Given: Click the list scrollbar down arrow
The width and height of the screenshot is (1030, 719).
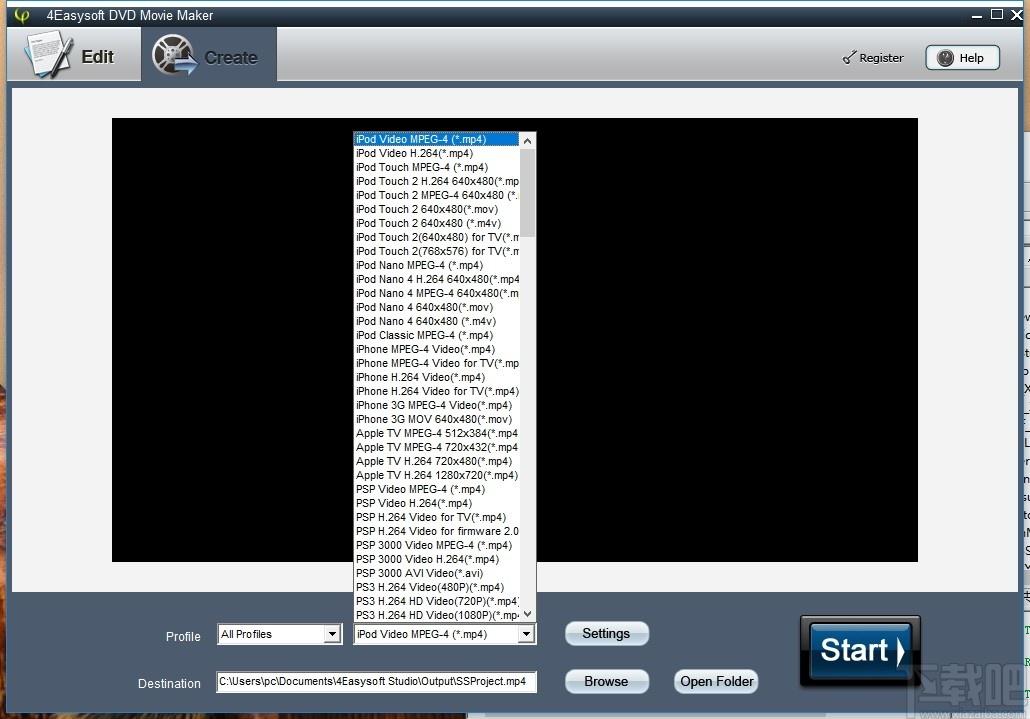Looking at the screenshot, I should coord(527,614).
